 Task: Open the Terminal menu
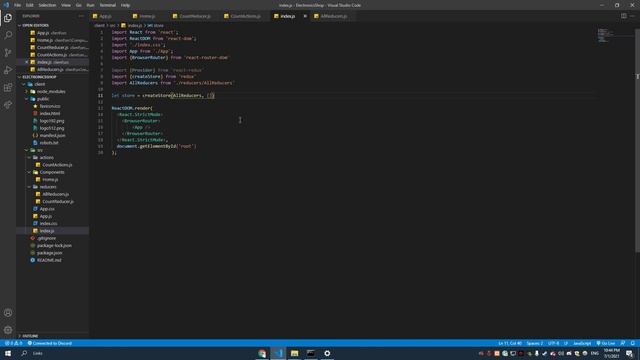tap(108, 5)
